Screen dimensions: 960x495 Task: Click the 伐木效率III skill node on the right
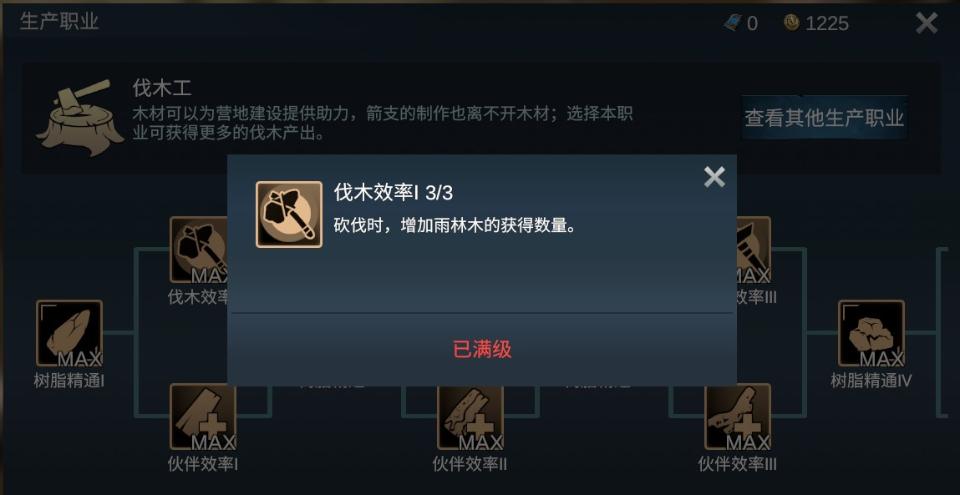(754, 250)
